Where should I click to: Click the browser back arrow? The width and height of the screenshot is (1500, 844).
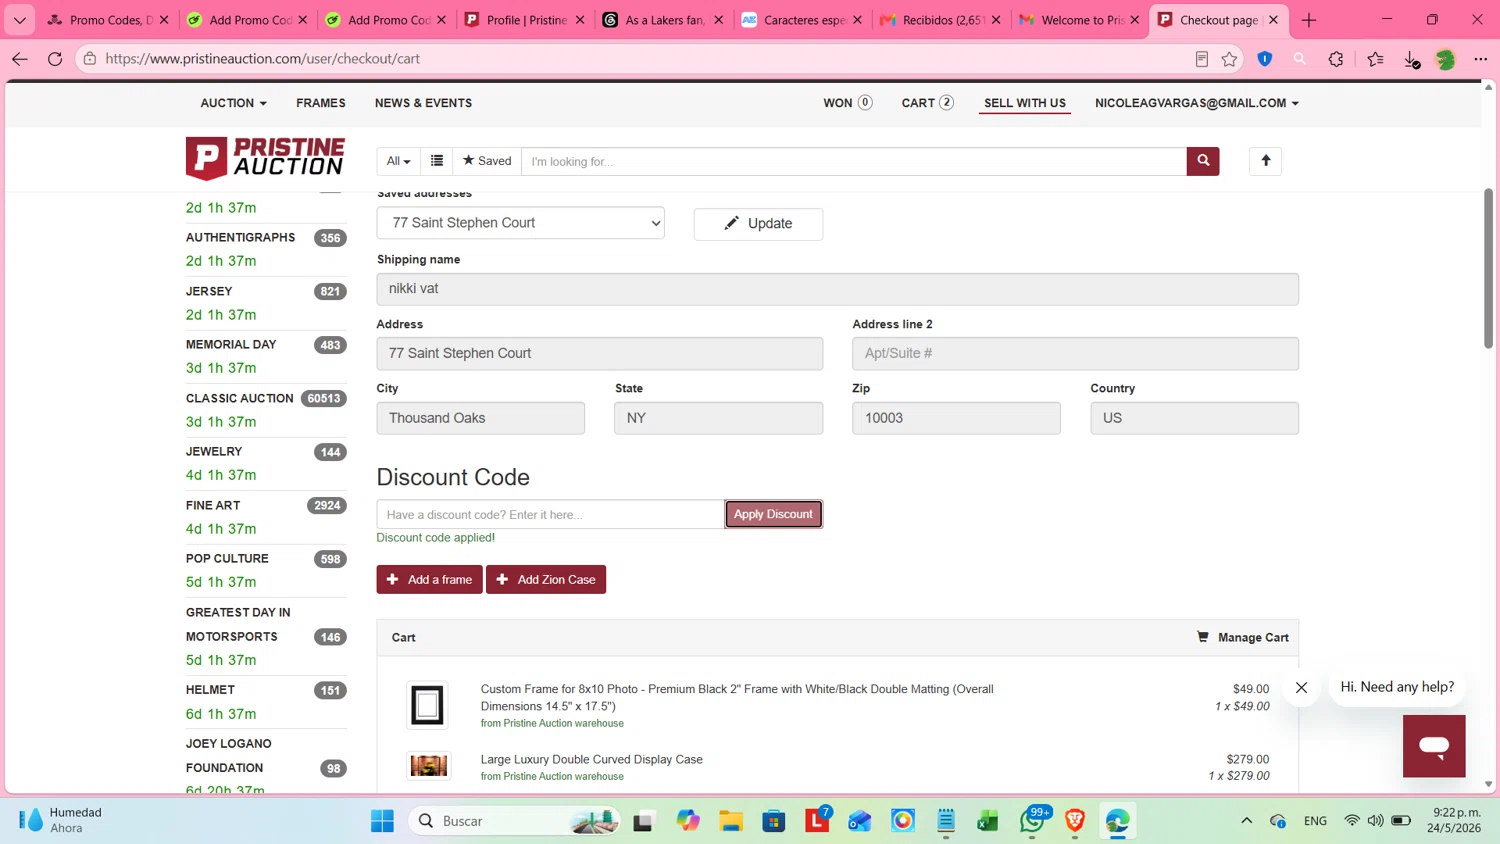tap(20, 59)
